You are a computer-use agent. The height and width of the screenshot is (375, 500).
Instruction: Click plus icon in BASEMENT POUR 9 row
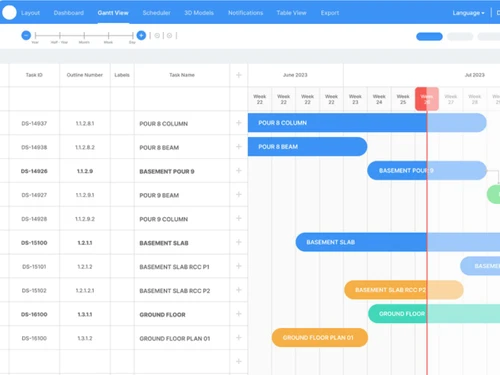[x=239, y=171]
